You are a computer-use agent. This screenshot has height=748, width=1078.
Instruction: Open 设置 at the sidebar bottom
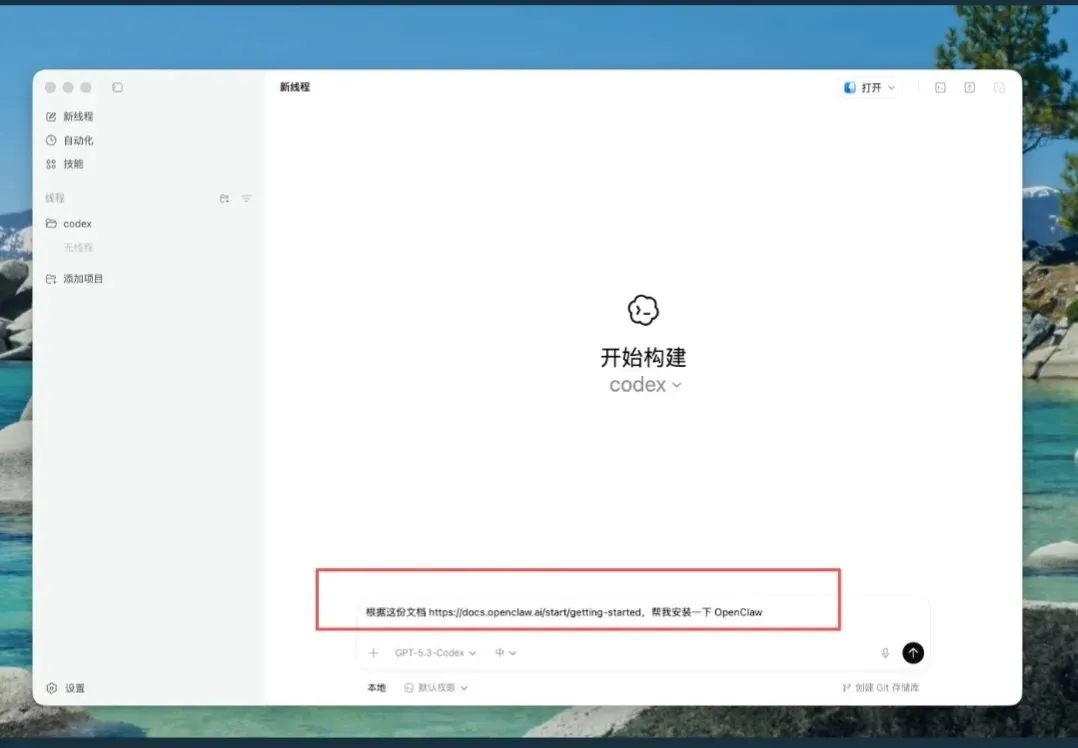[x=65, y=688]
